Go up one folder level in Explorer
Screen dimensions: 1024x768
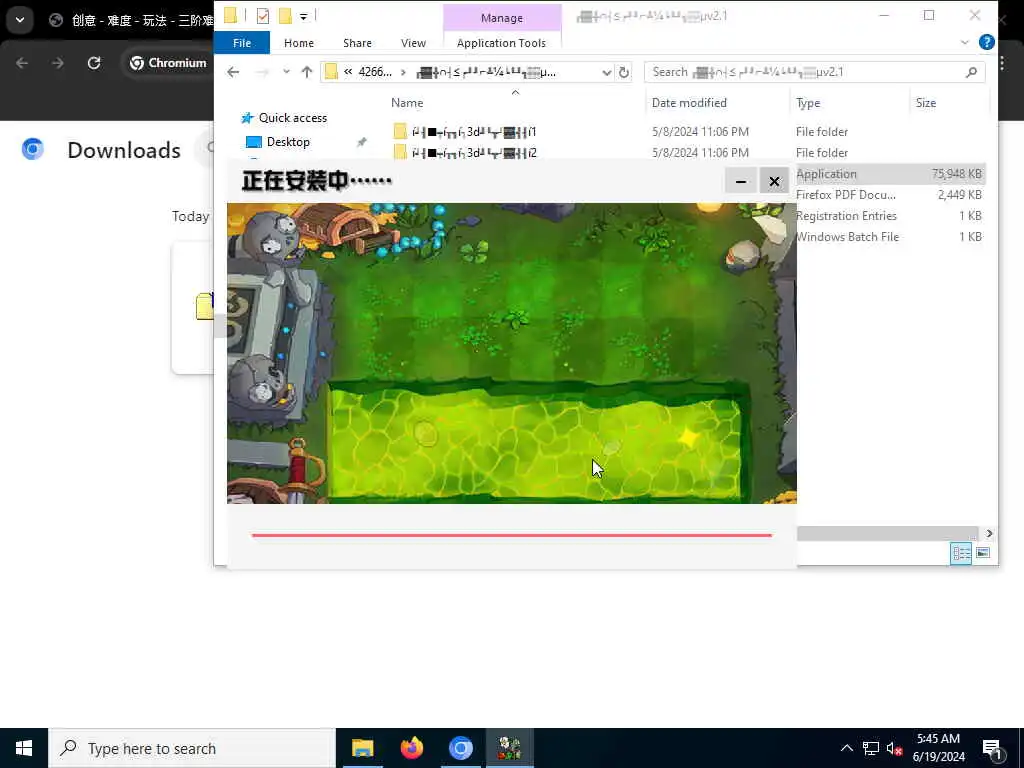pos(307,72)
